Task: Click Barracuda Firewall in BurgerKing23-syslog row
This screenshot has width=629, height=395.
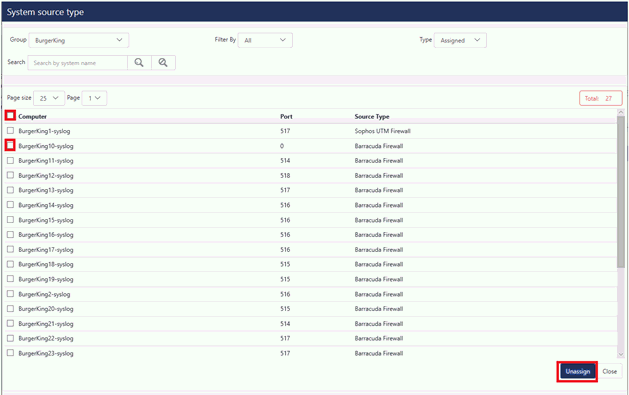Action: 379,354
